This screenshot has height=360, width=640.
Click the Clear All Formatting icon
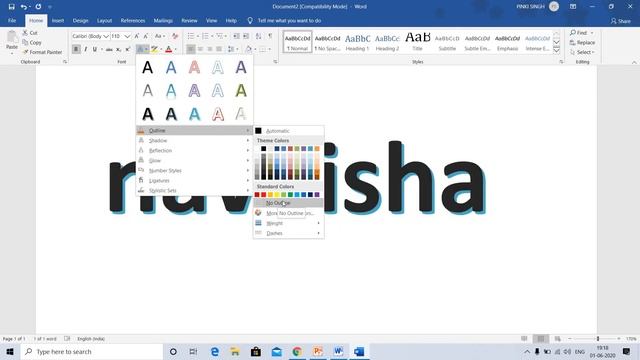pos(175,36)
